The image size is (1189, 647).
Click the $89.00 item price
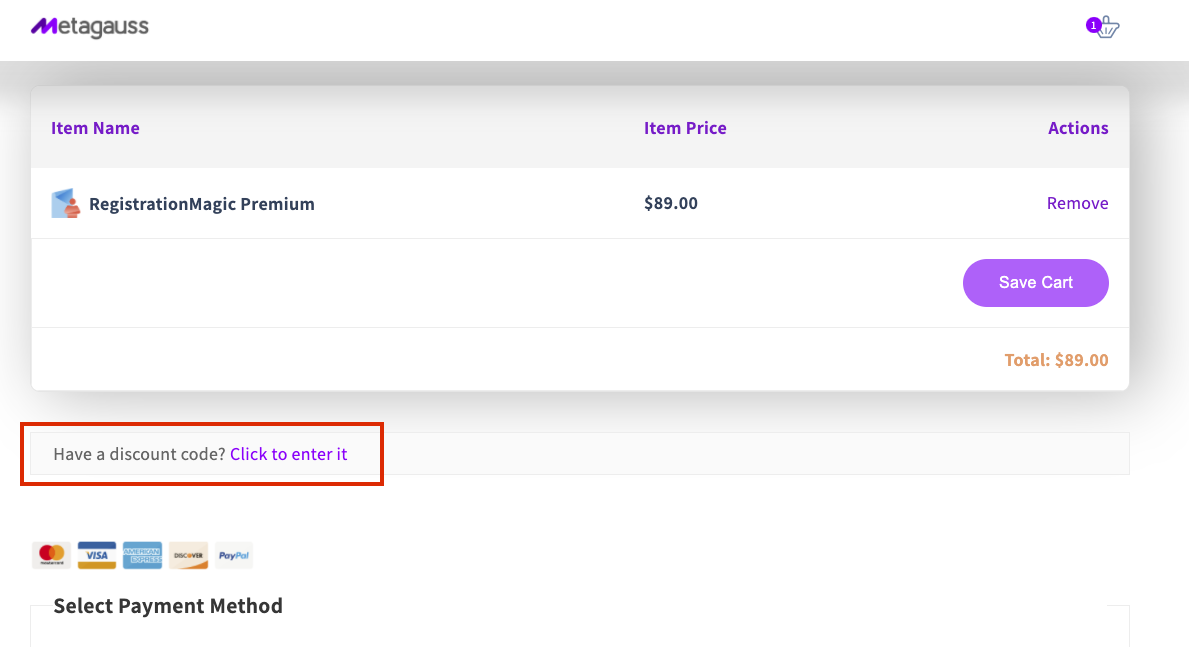point(670,203)
